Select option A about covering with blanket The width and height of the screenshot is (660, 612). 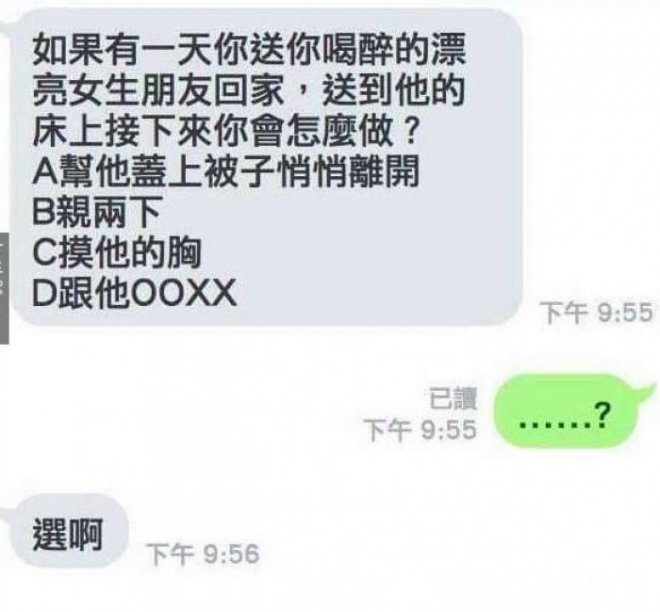pyautogui.click(x=226, y=171)
